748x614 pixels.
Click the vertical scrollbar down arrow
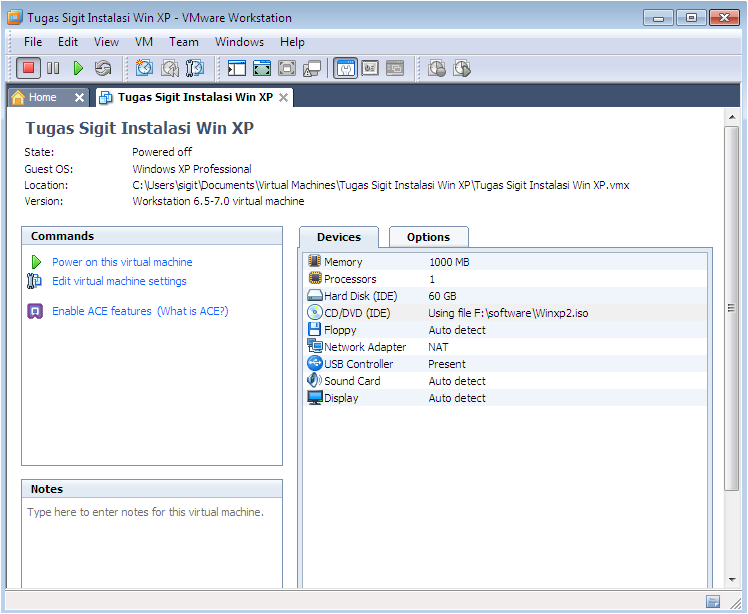point(732,580)
